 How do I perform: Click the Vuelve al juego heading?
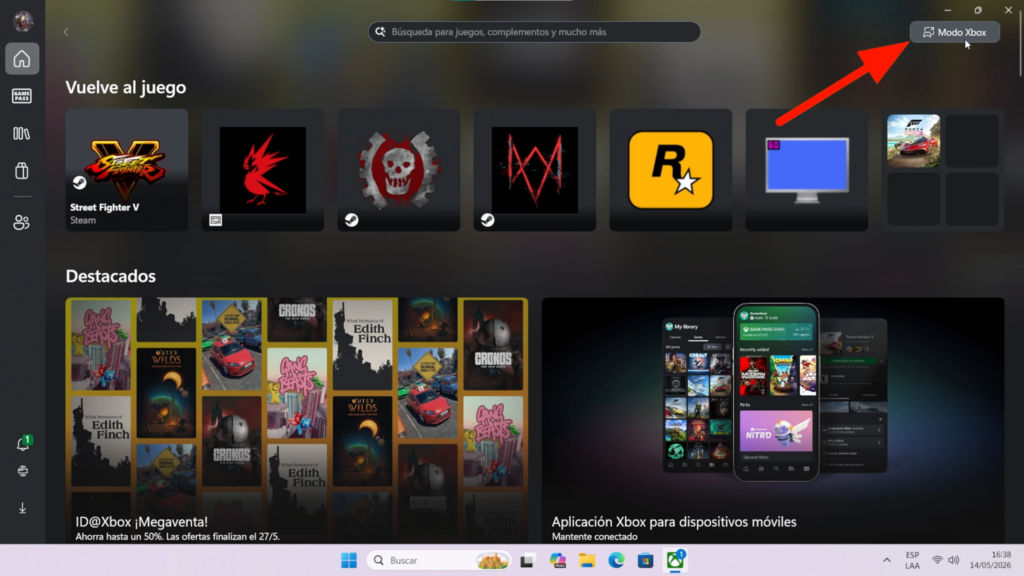tap(126, 88)
